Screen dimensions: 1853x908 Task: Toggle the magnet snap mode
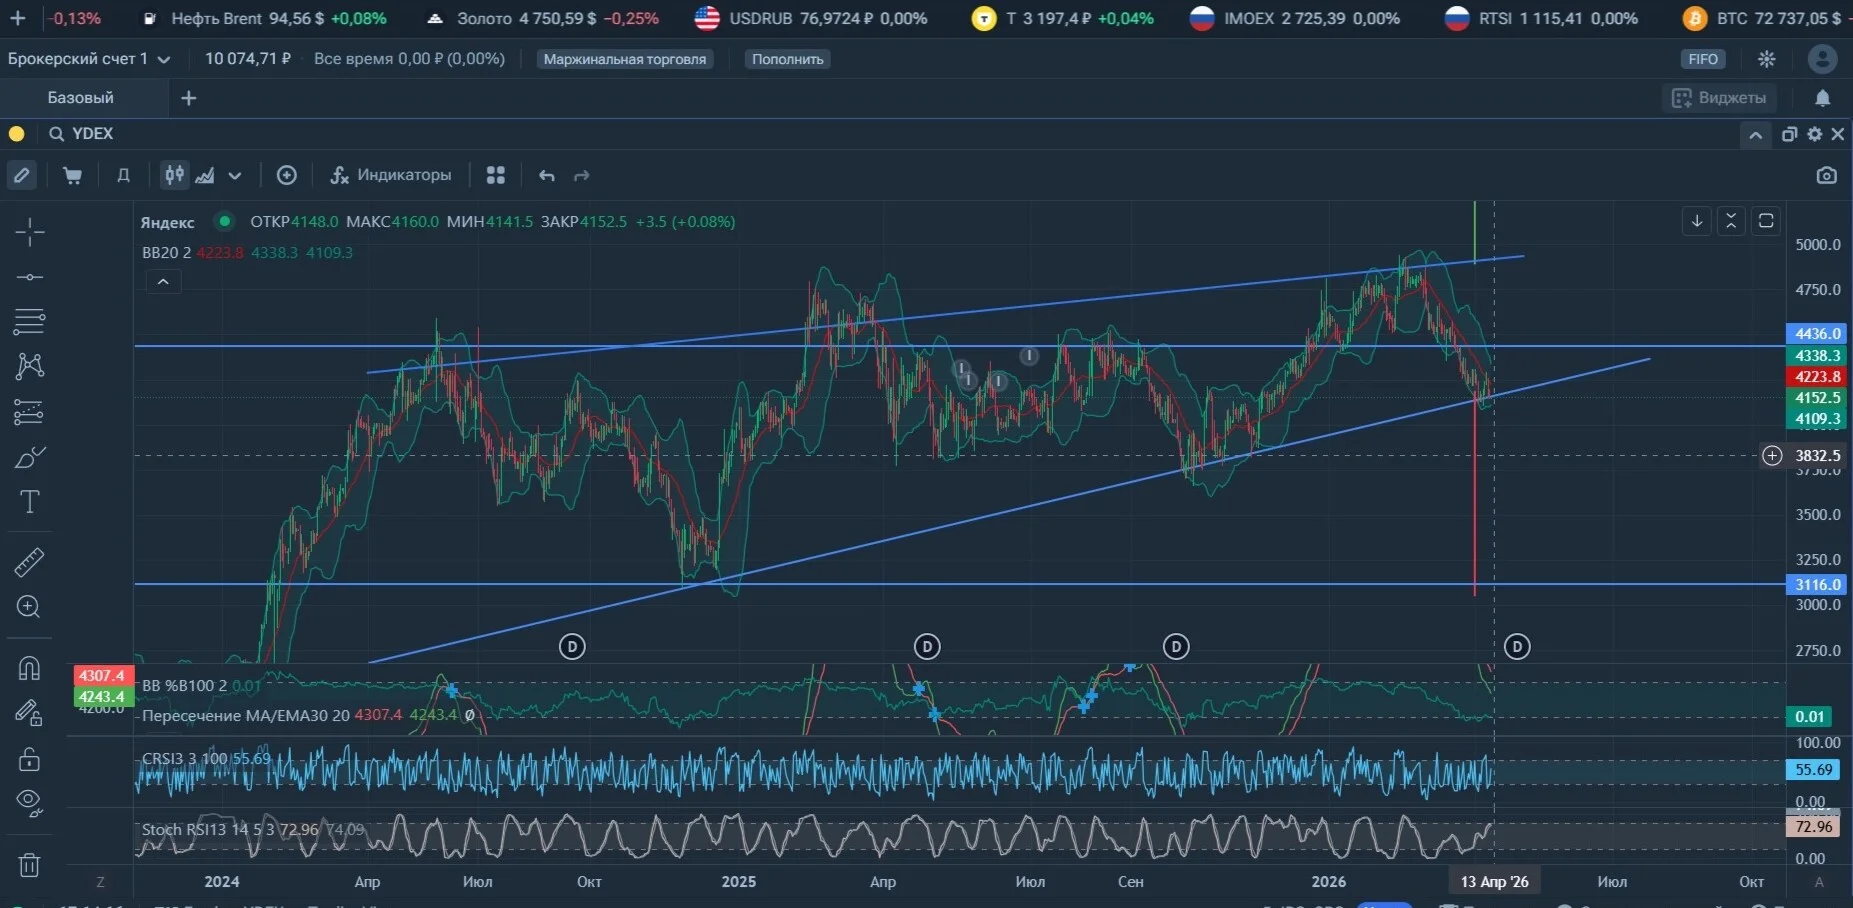pyautogui.click(x=29, y=668)
